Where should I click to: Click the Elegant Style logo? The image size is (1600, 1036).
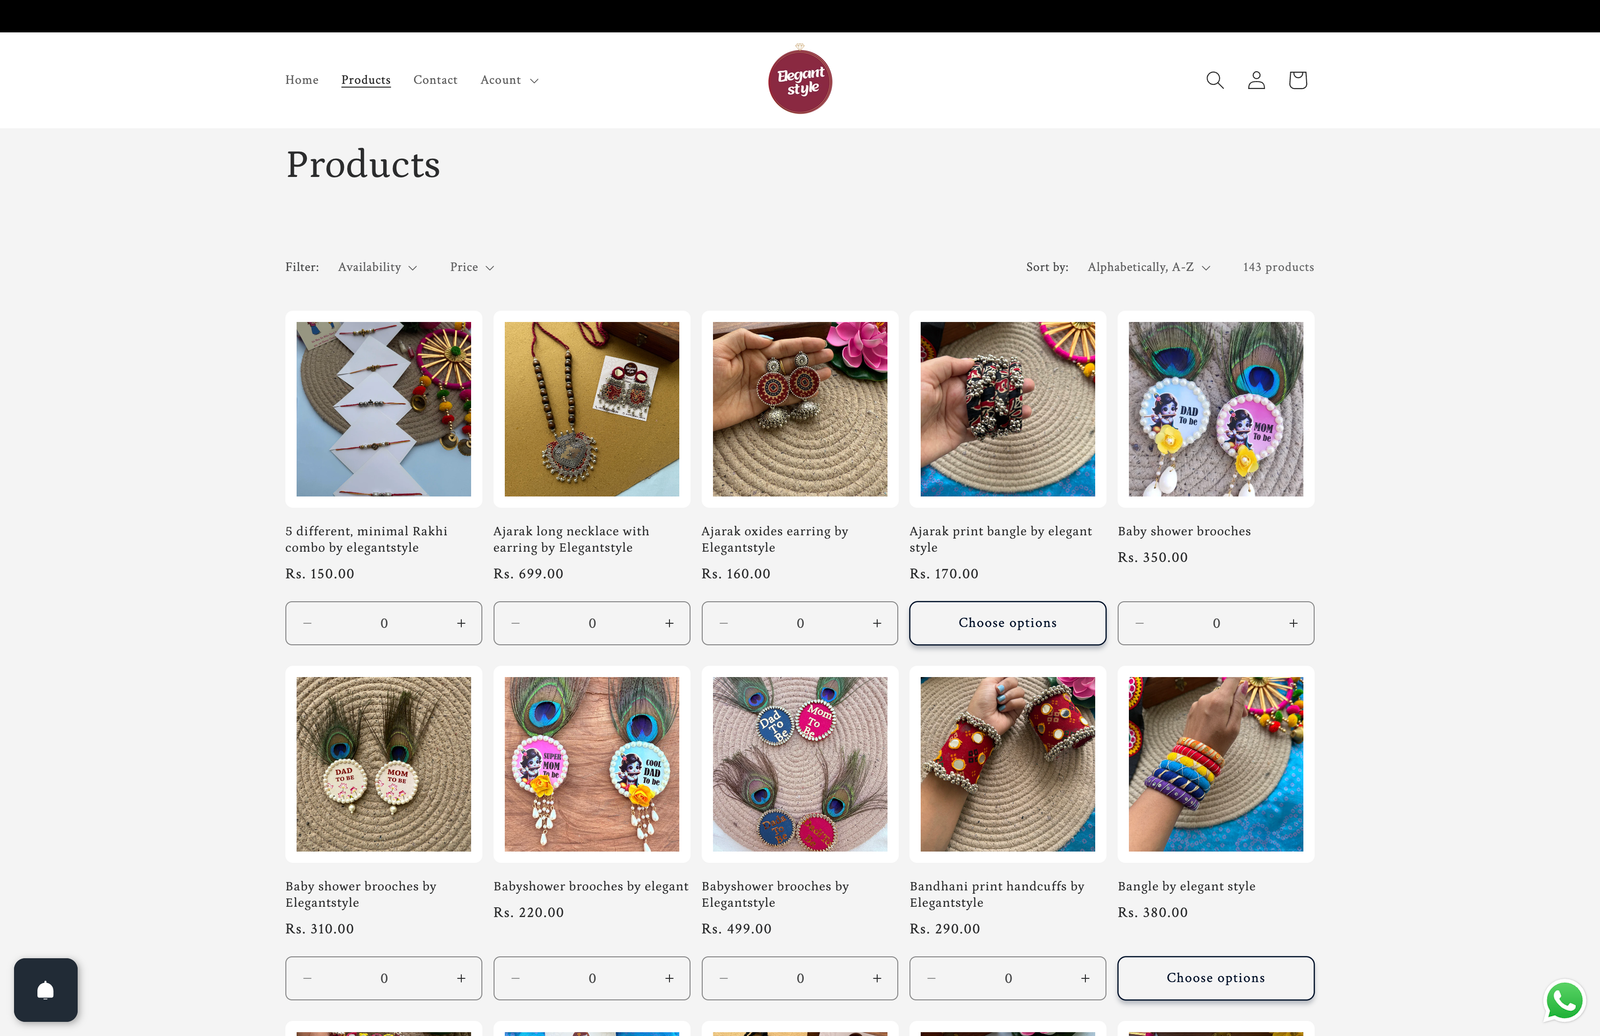(x=800, y=80)
